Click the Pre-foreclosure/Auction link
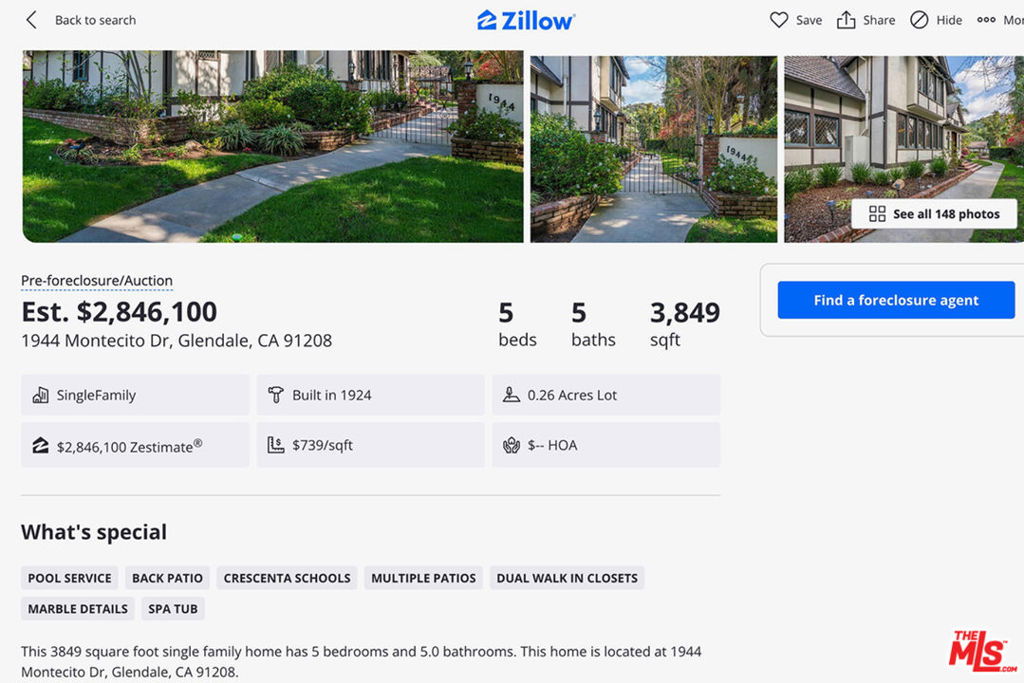 97,281
